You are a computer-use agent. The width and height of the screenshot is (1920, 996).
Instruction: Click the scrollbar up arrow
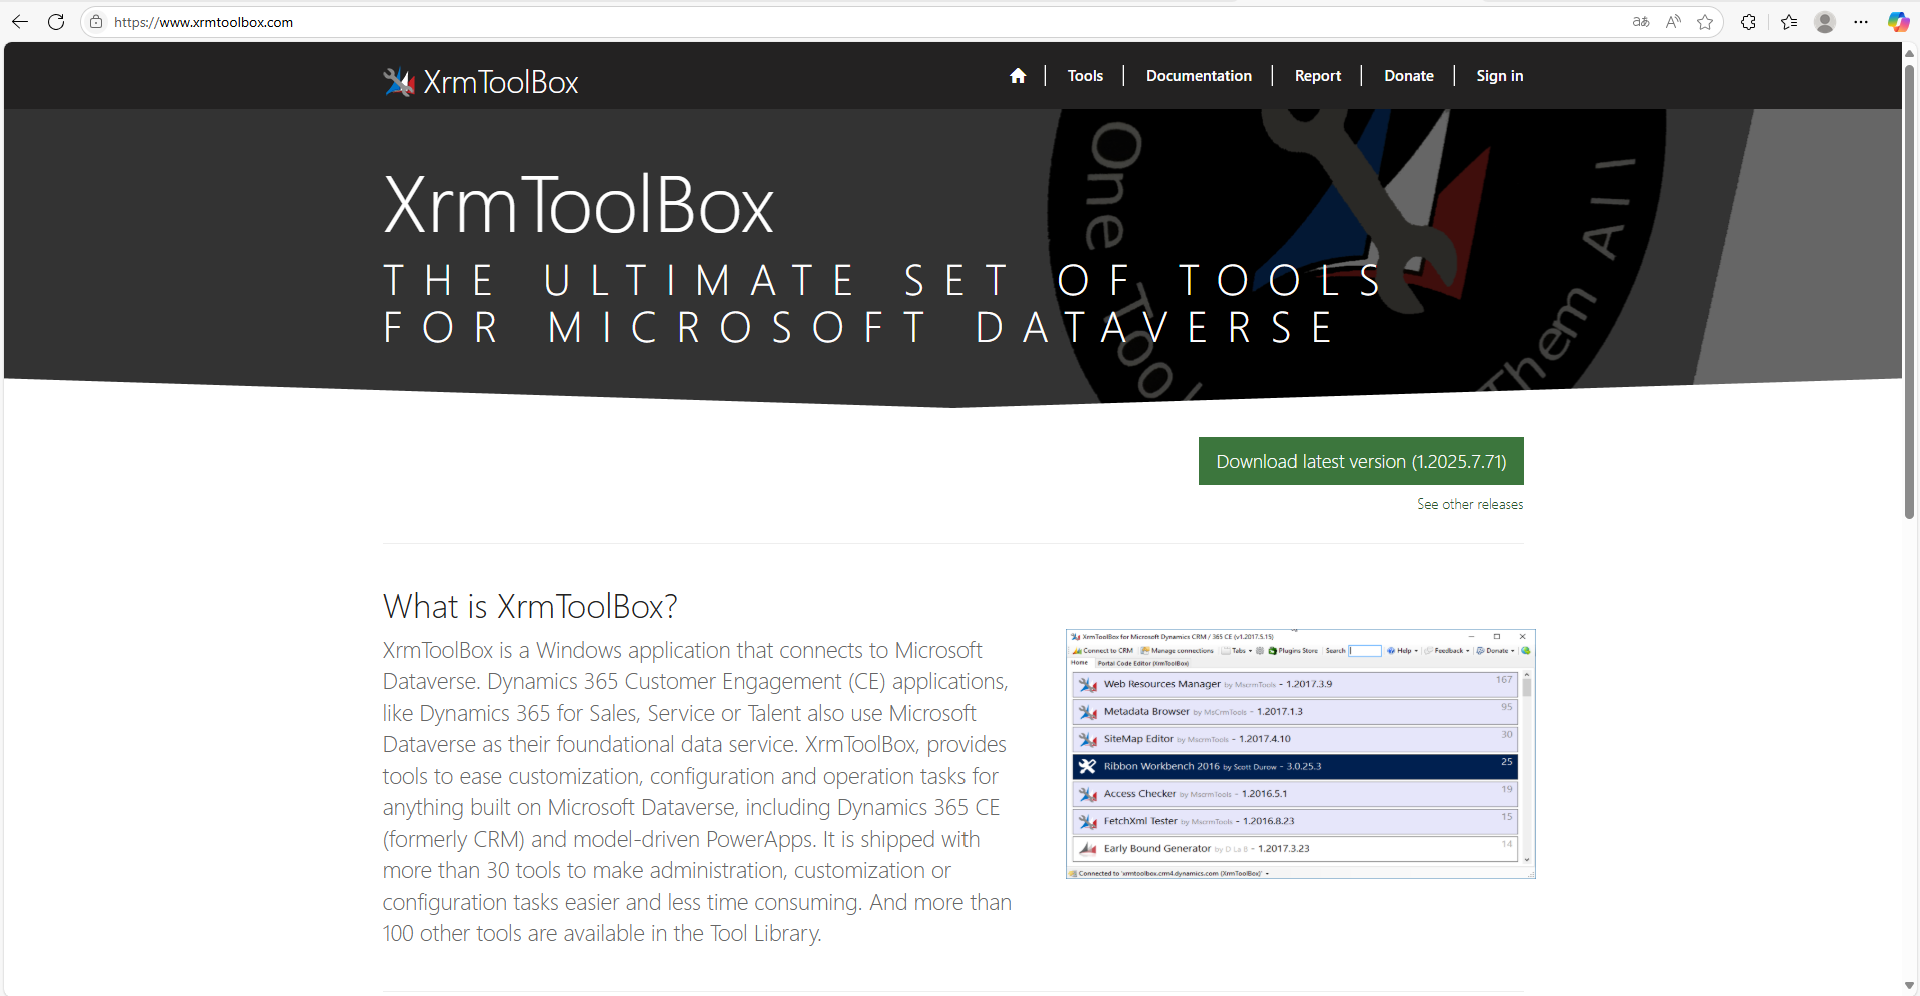click(1909, 52)
